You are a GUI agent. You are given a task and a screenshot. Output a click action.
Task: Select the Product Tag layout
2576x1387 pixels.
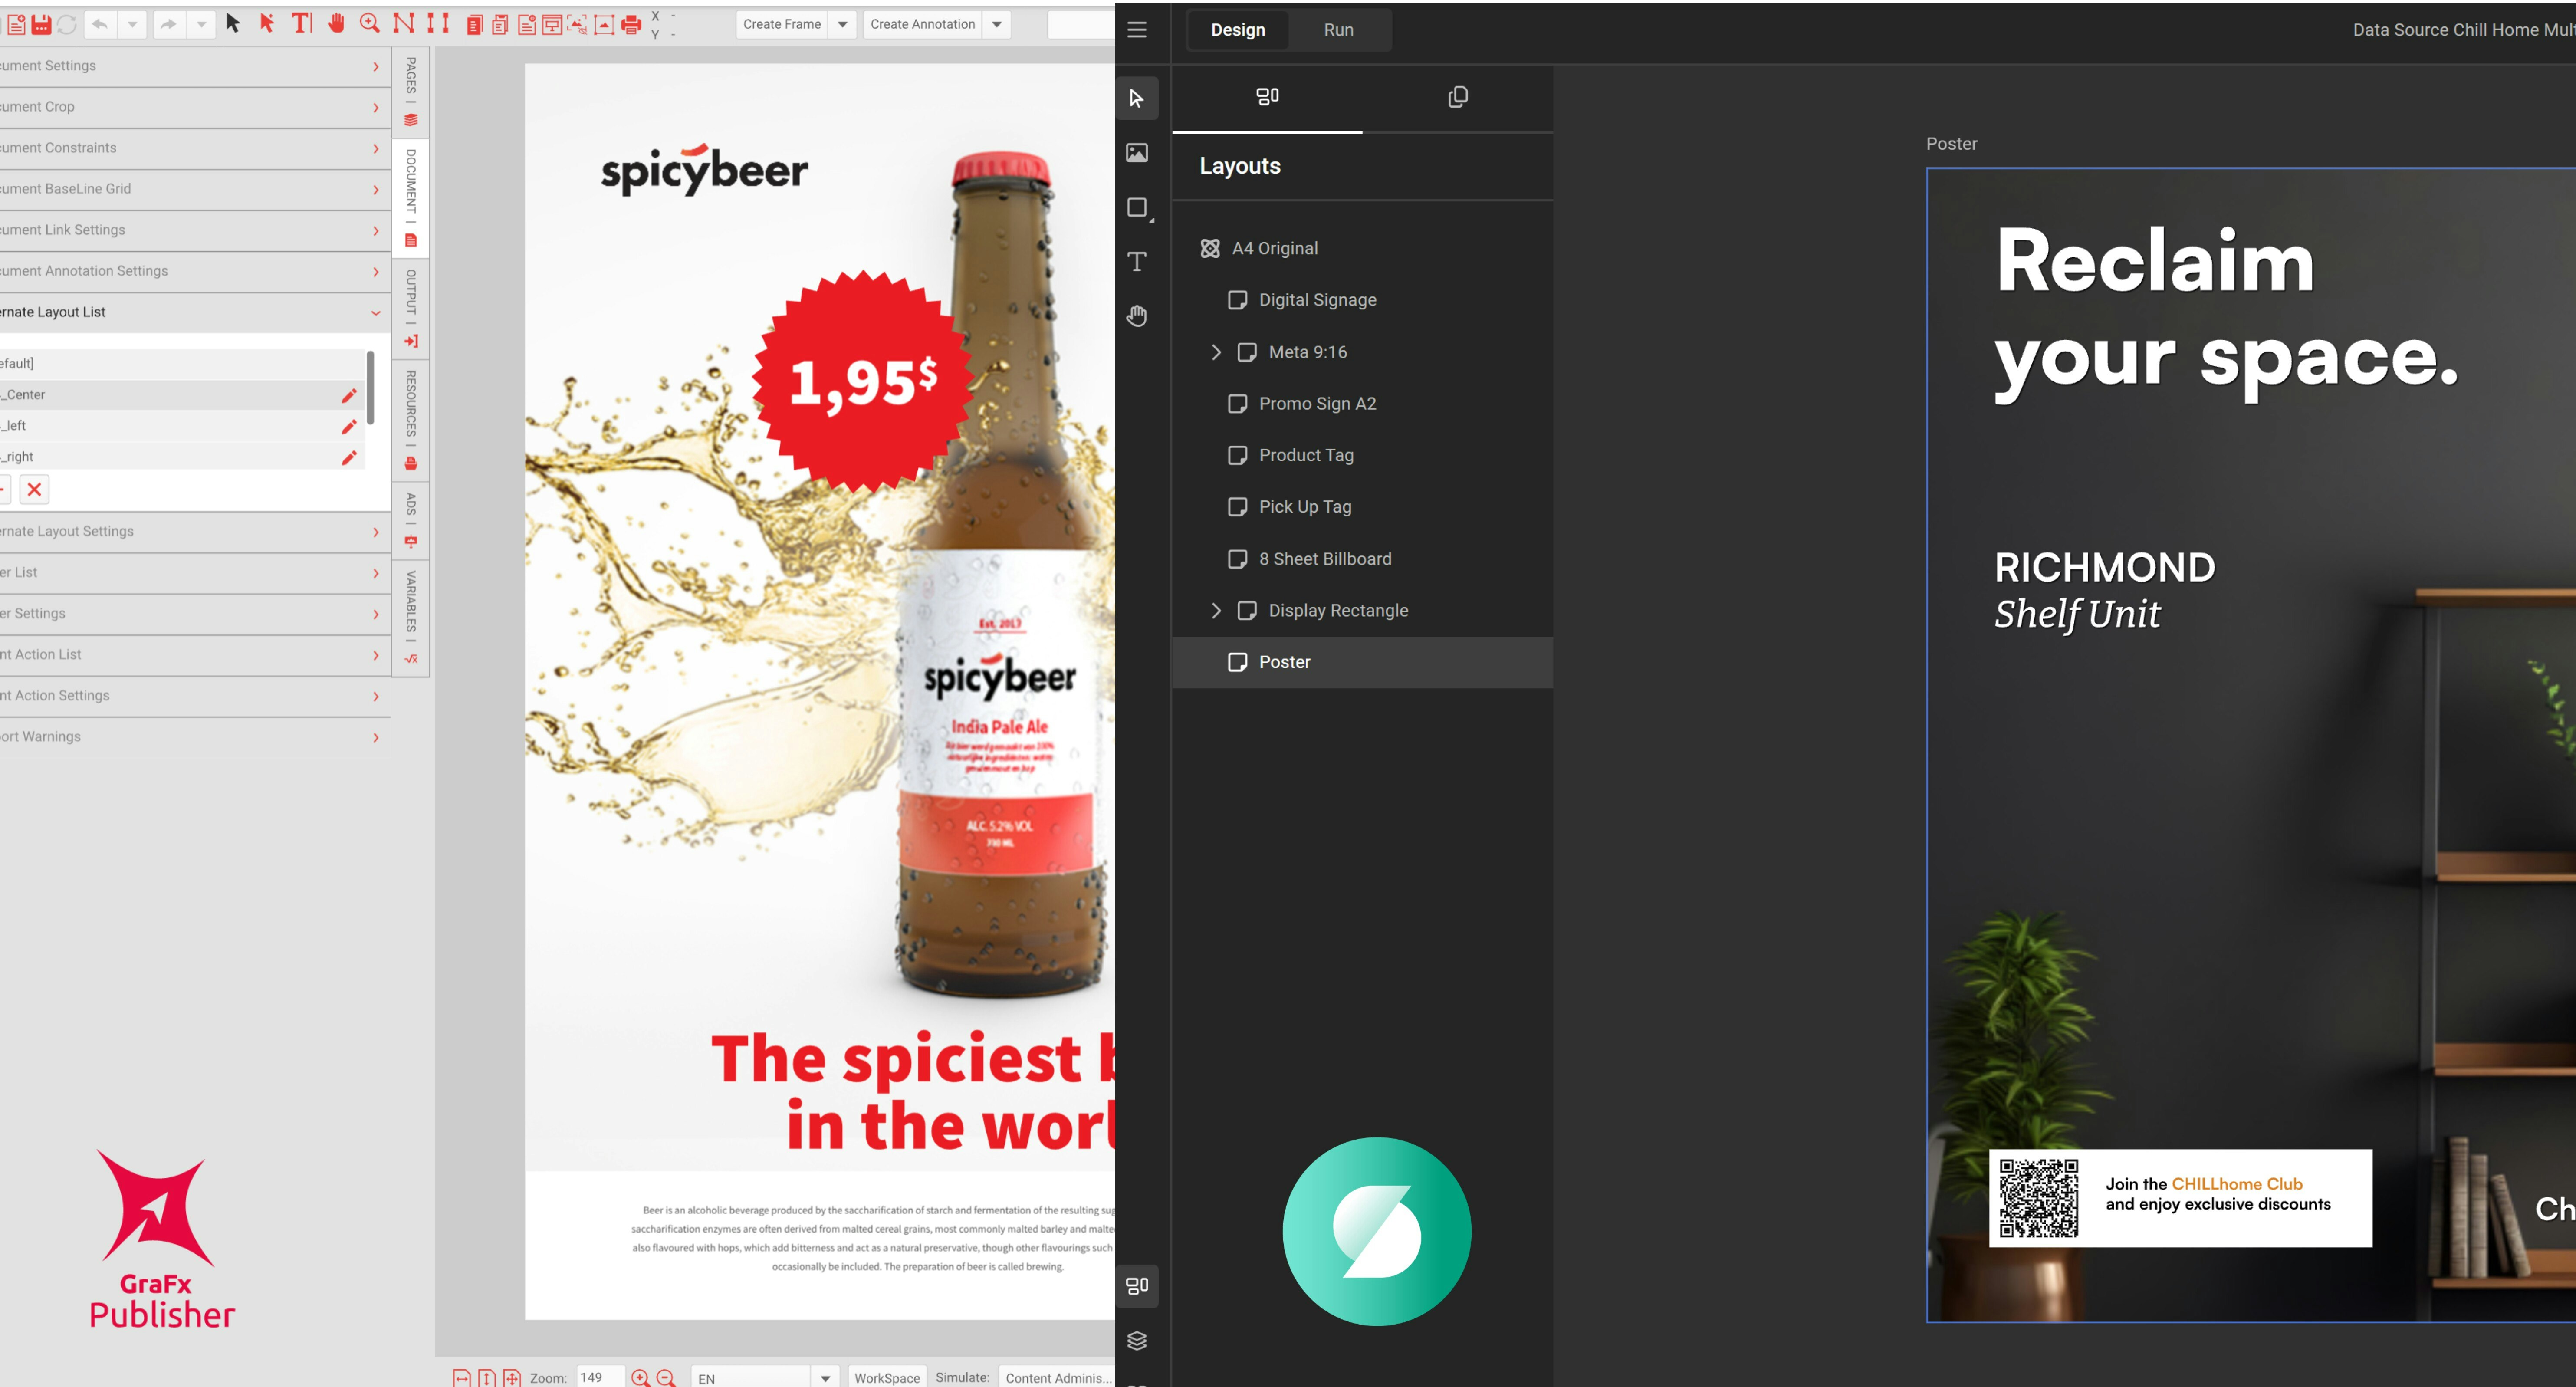tap(1305, 455)
